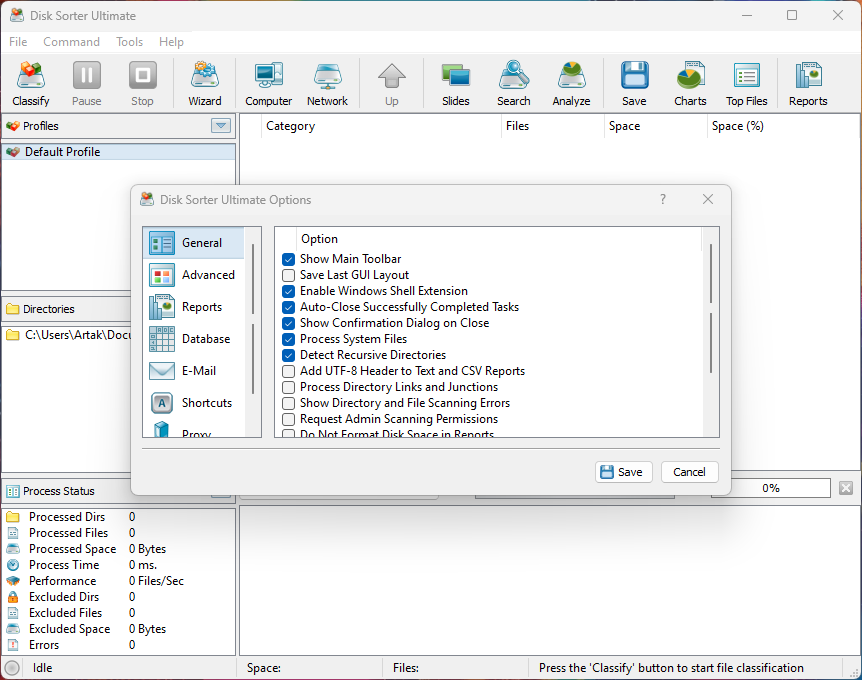Viewport: 862px width, 680px height.
Task: Enable Request Admin Scanning Permissions
Action: click(289, 419)
